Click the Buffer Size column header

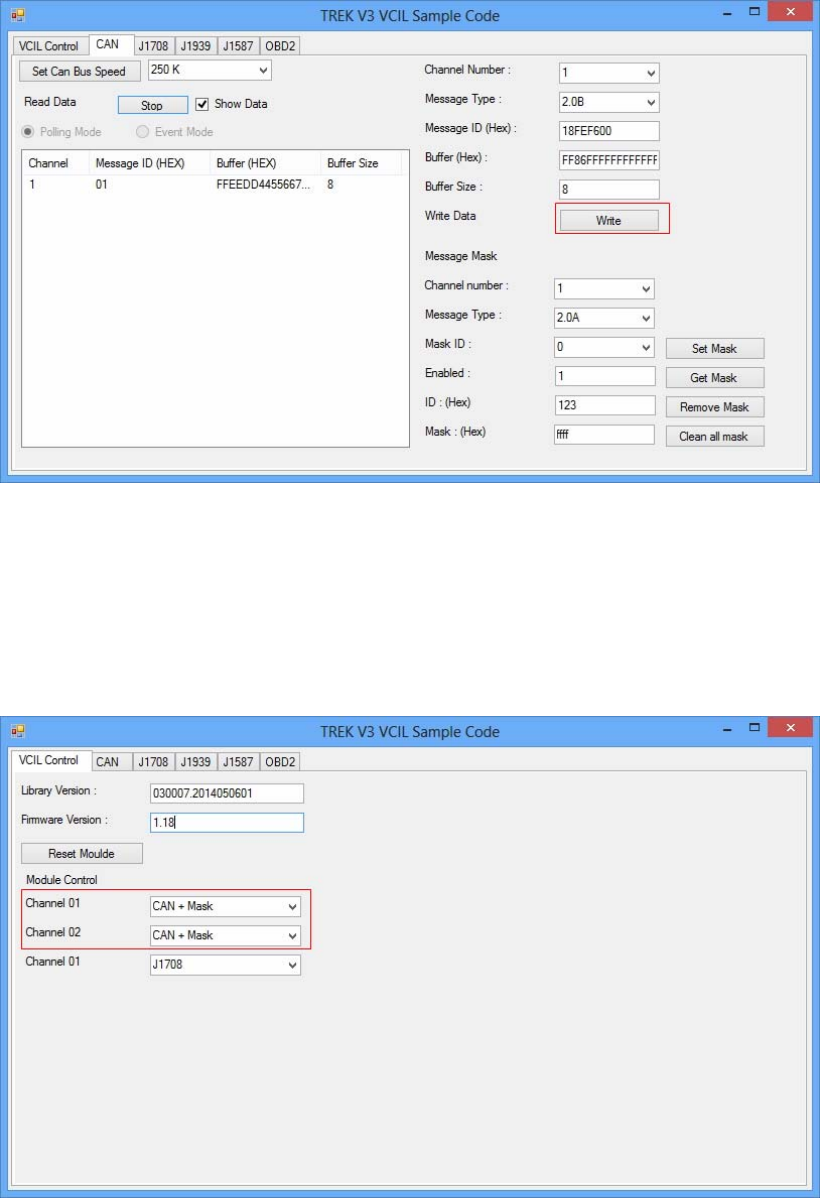(x=361, y=163)
